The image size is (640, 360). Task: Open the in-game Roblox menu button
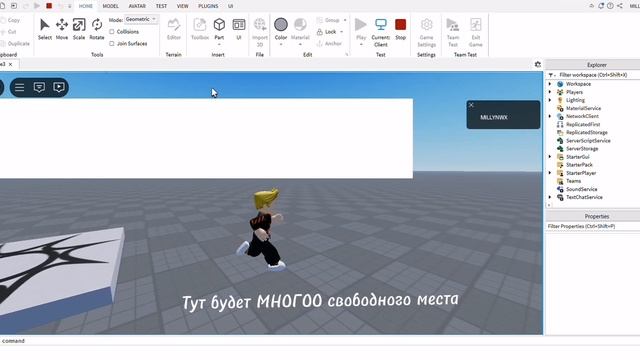[20, 87]
